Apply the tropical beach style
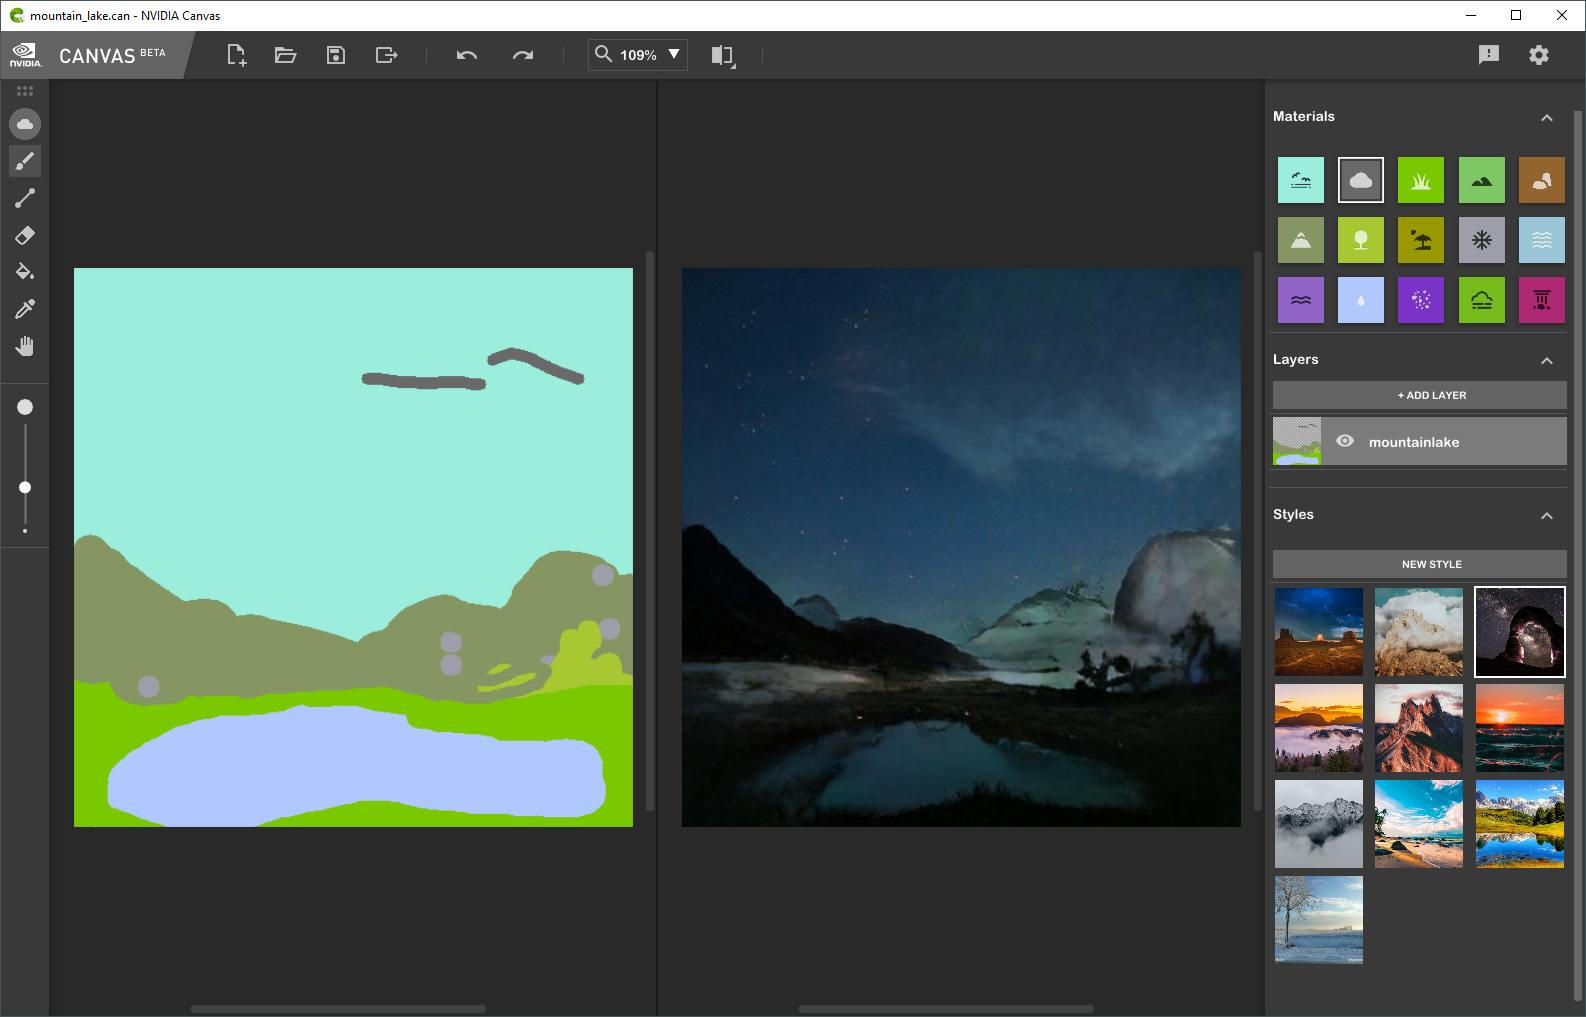This screenshot has width=1586, height=1017. [x=1419, y=824]
